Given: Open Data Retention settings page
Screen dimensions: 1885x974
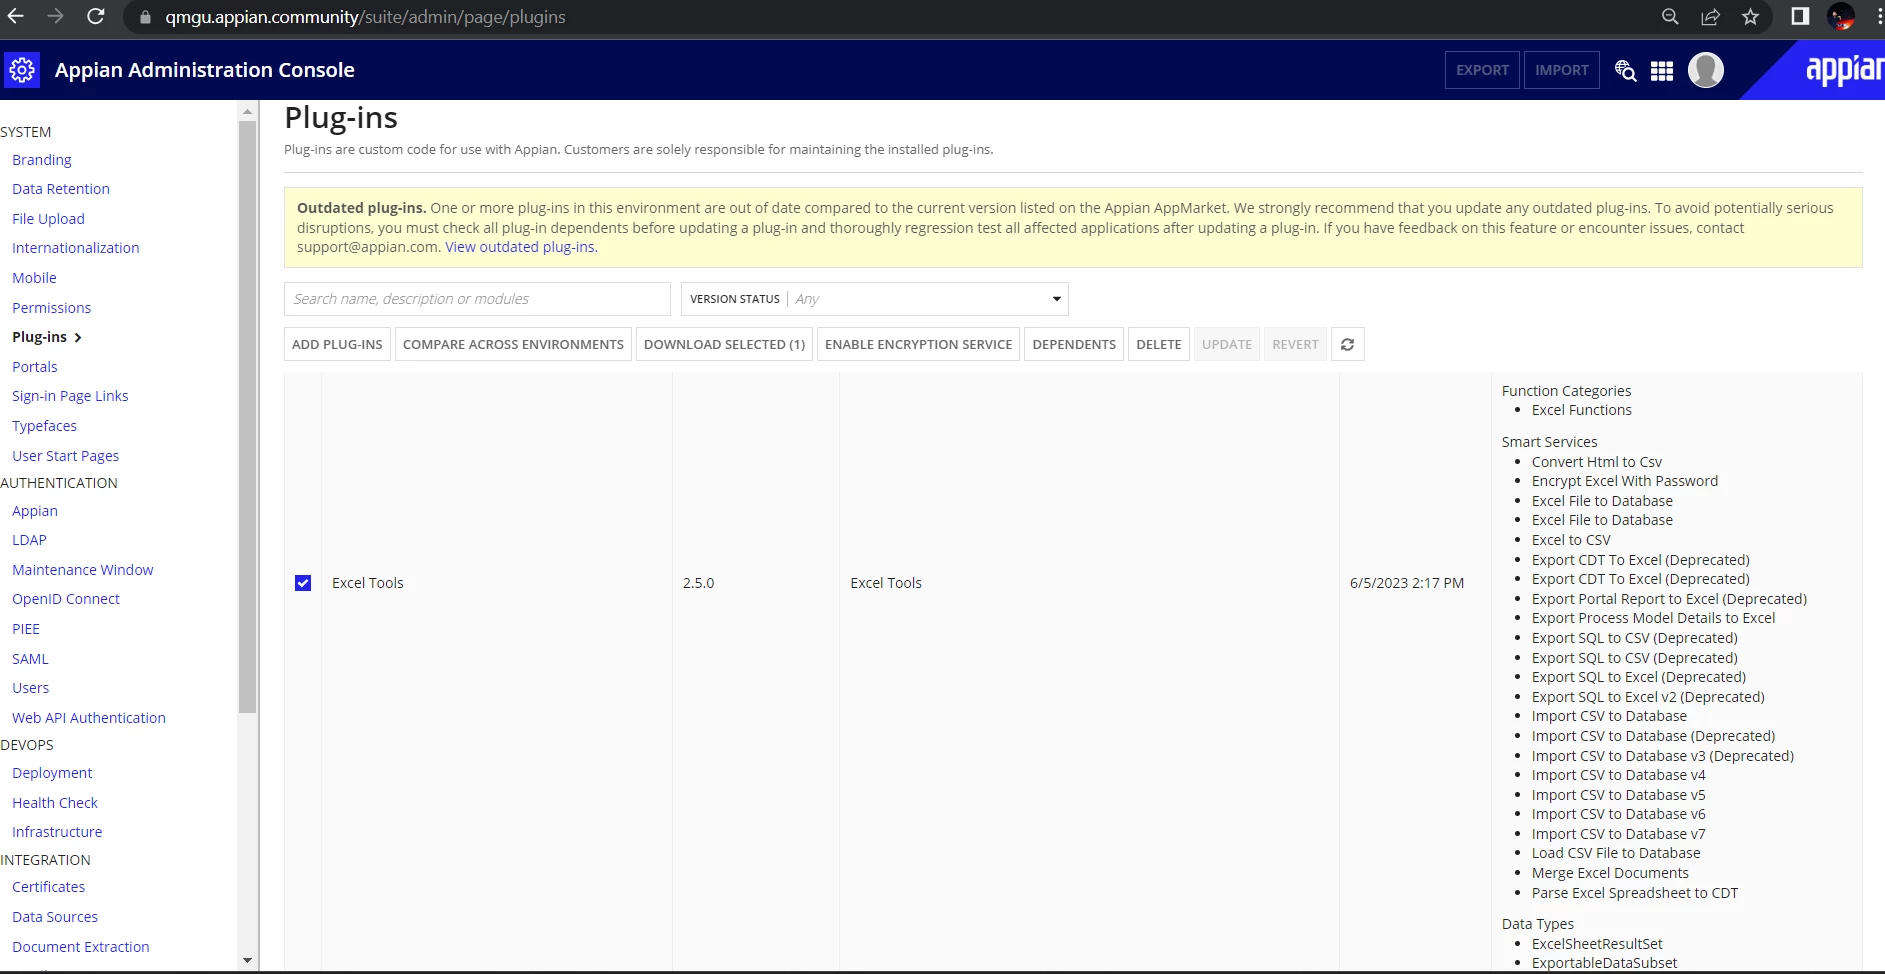Looking at the screenshot, I should (61, 189).
